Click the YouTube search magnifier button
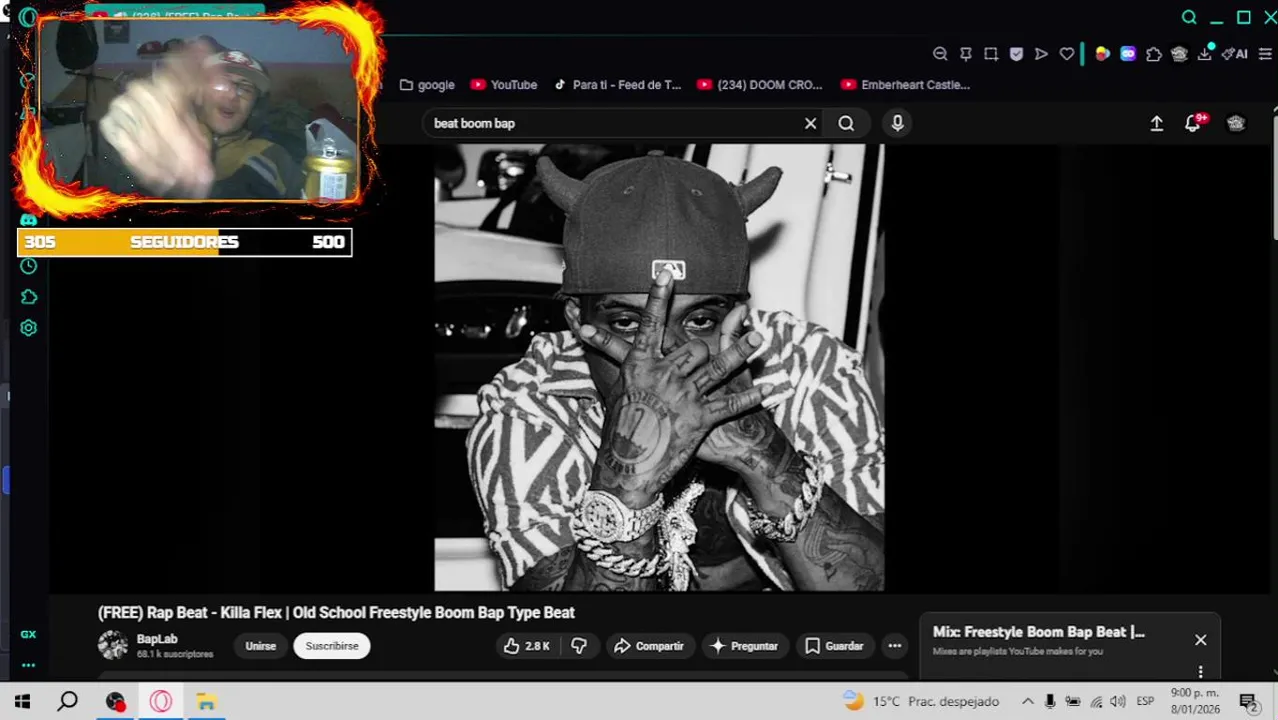 click(846, 123)
